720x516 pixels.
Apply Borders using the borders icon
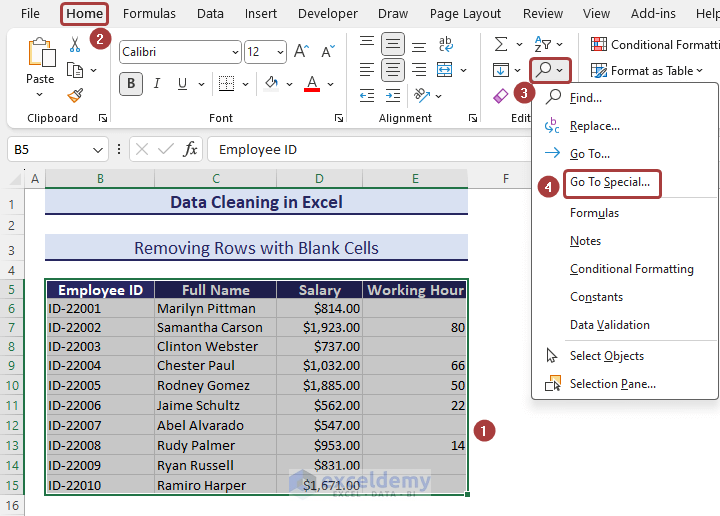[x=226, y=84]
